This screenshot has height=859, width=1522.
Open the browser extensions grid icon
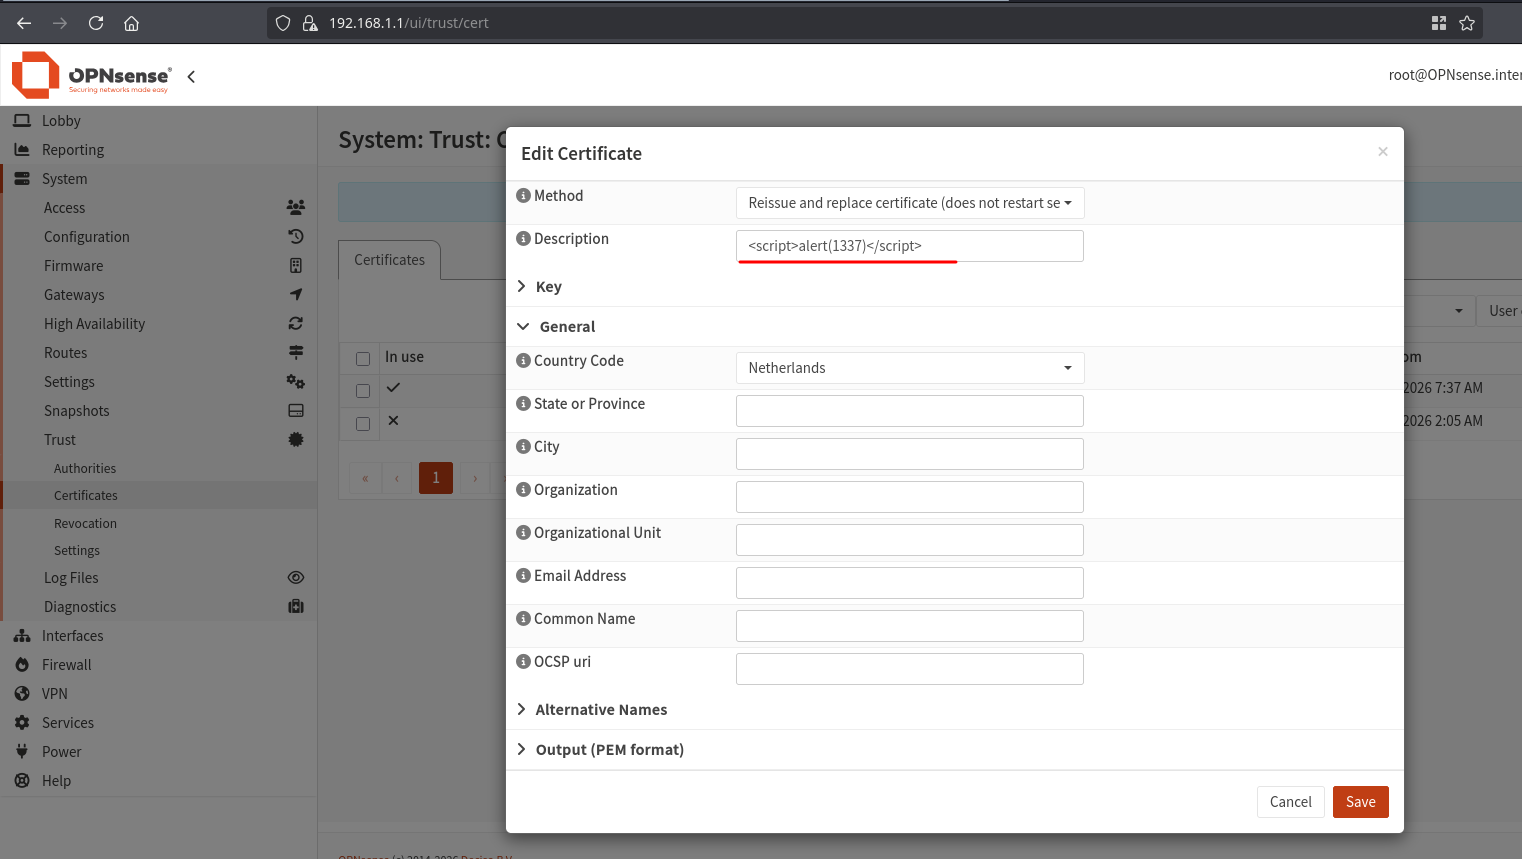coord(1439,23)
